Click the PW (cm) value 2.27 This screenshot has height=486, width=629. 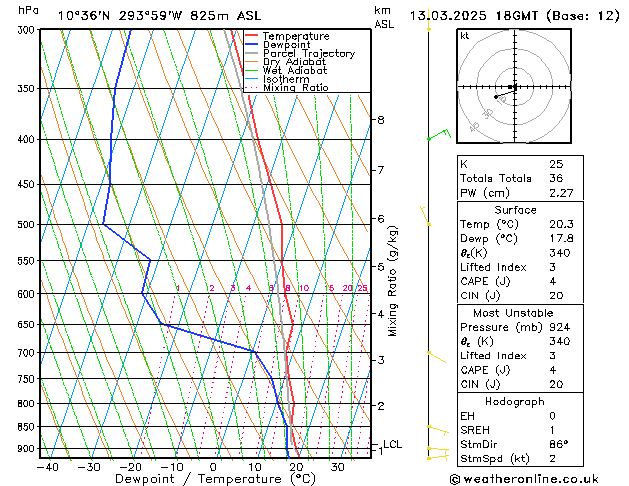click(x=561, y=193)
